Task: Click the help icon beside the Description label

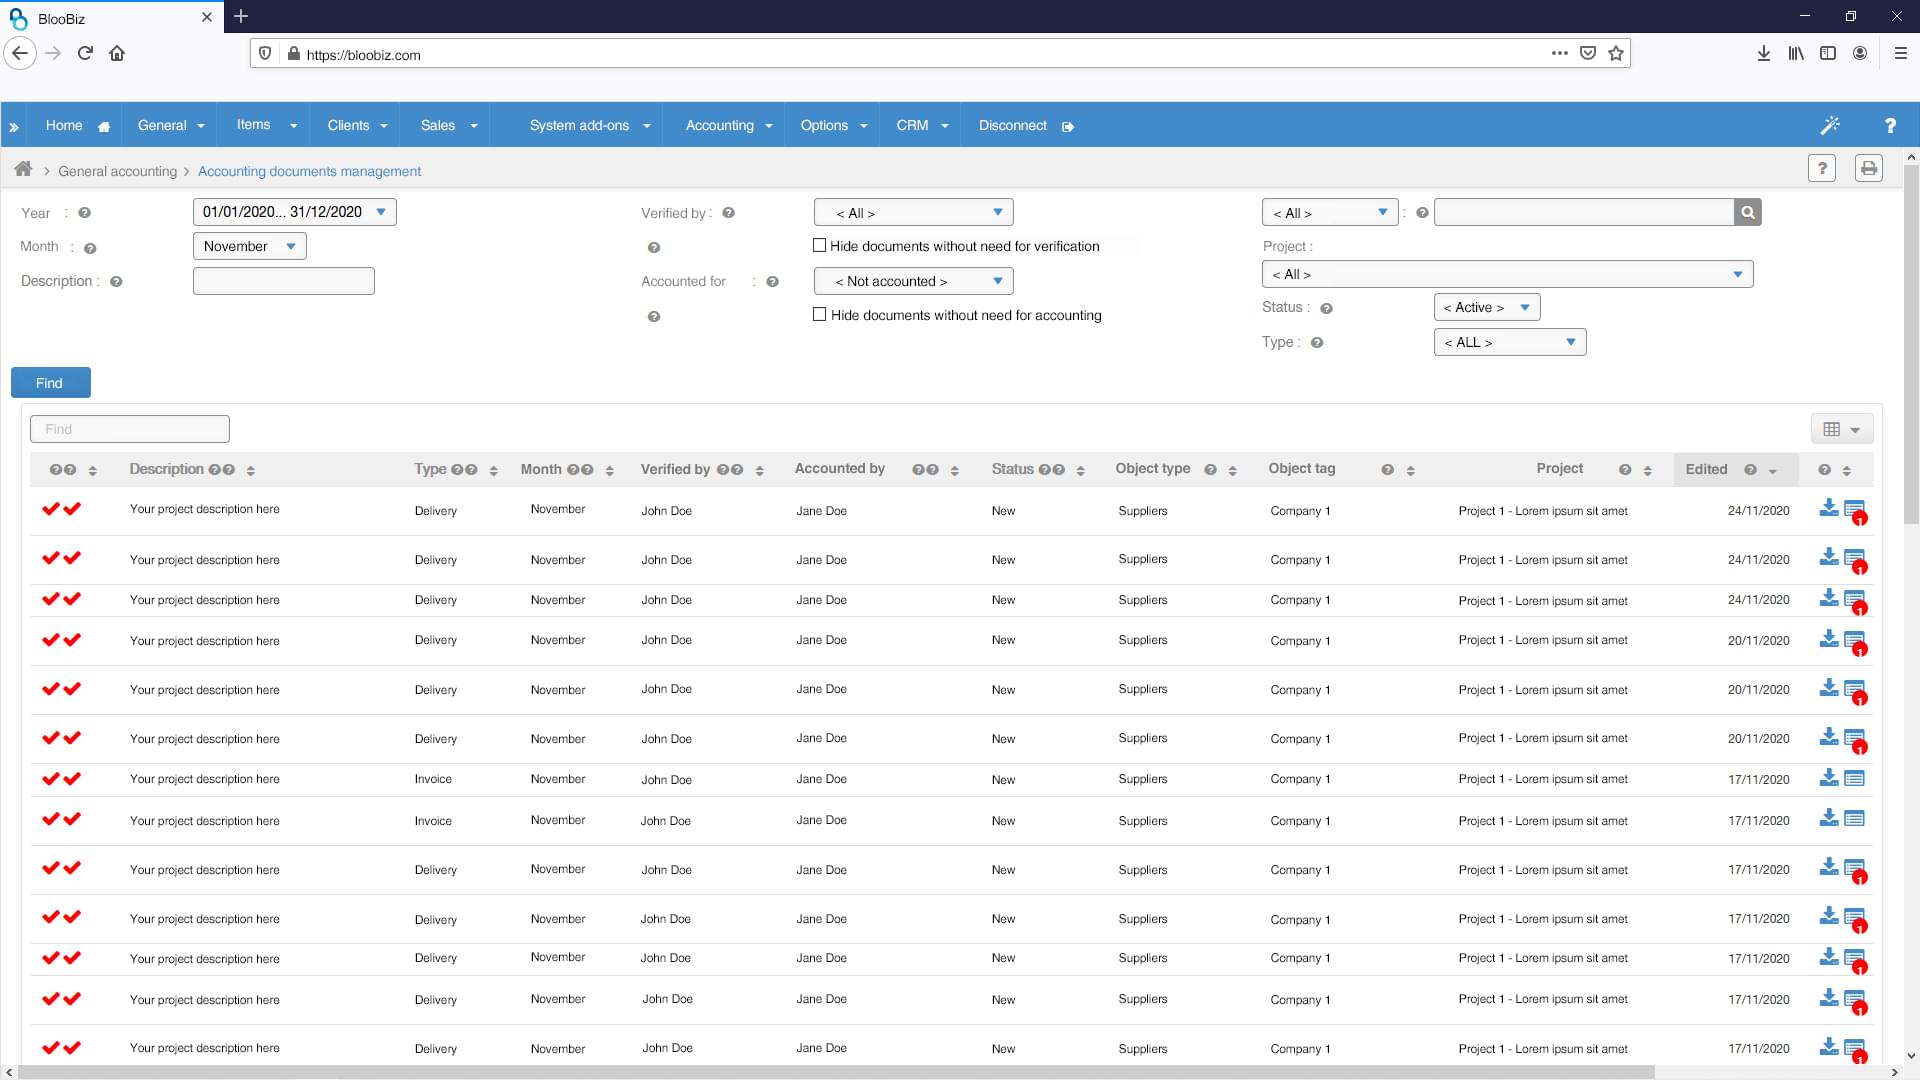Action: 116,282
